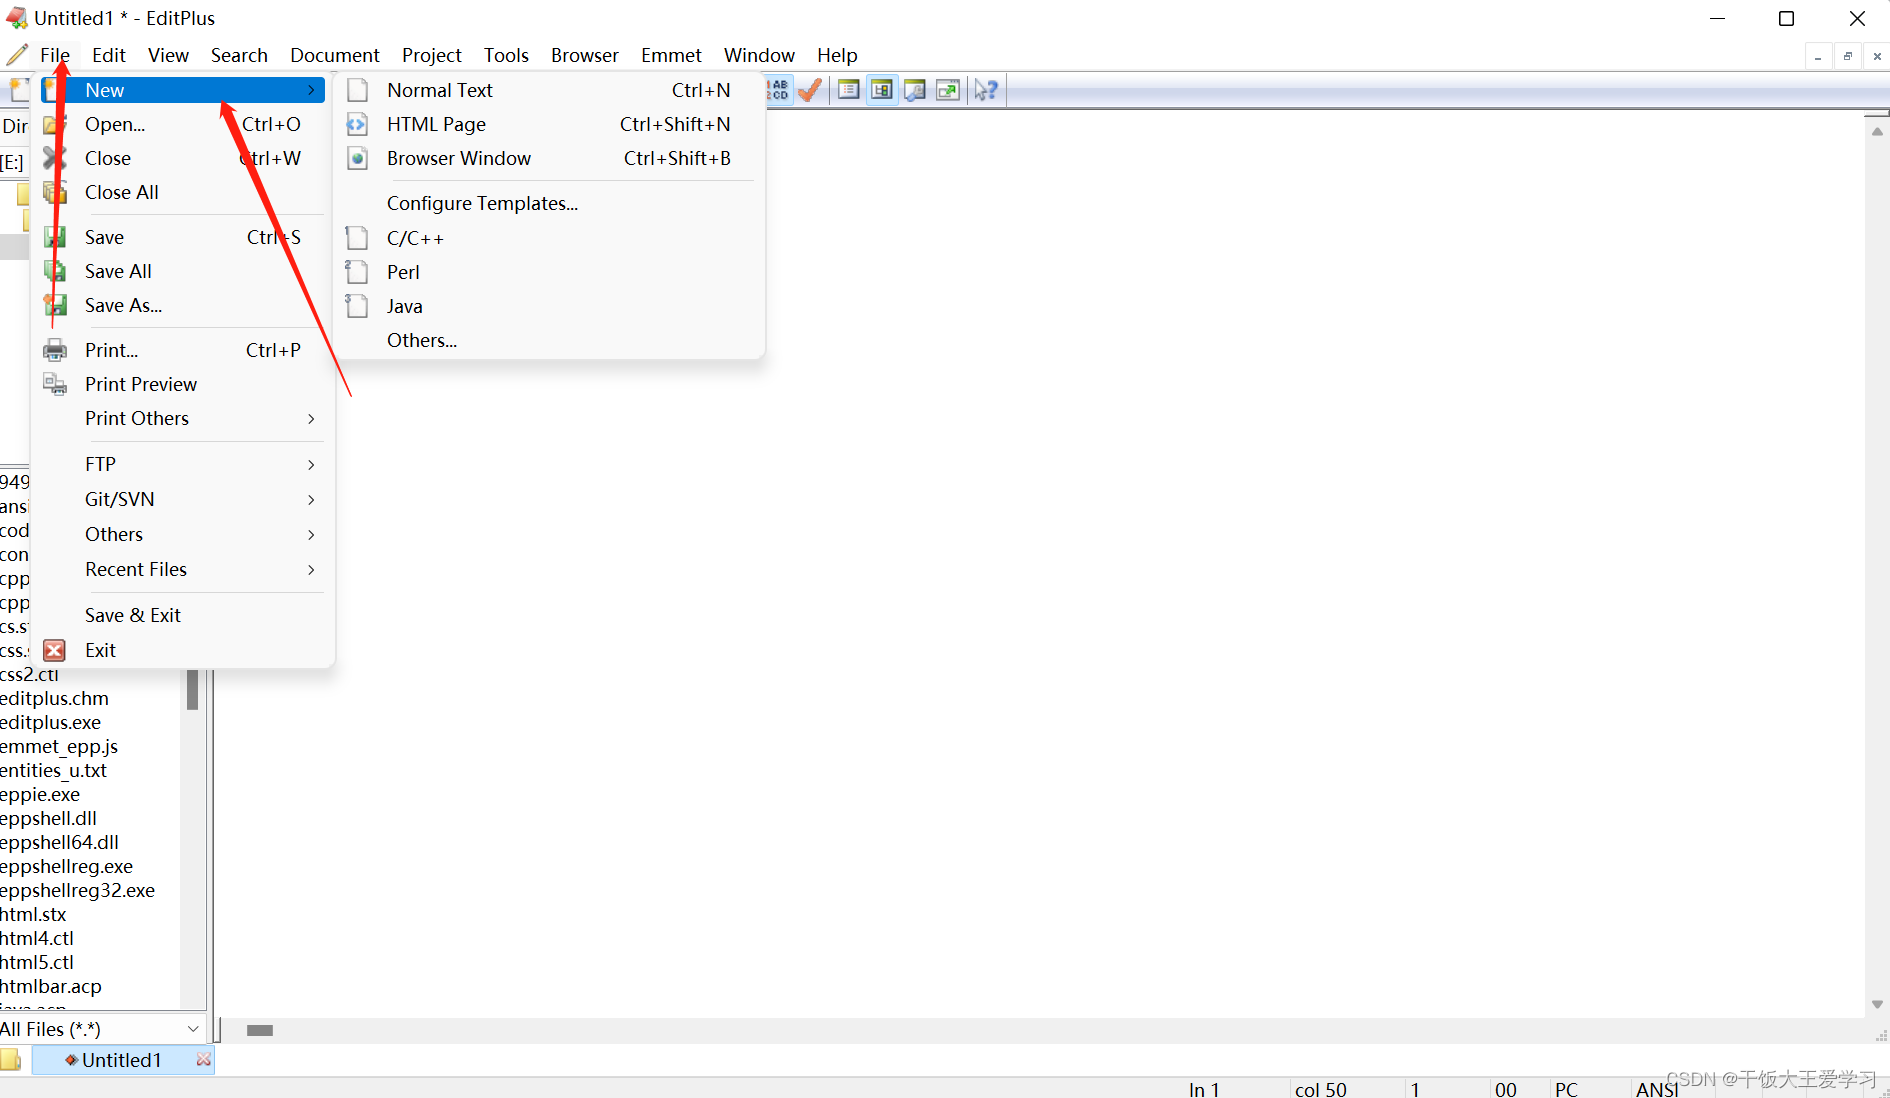Screen dimensions: 1890x1098
Task: Open the Help menu
Action: coord(837,55)
